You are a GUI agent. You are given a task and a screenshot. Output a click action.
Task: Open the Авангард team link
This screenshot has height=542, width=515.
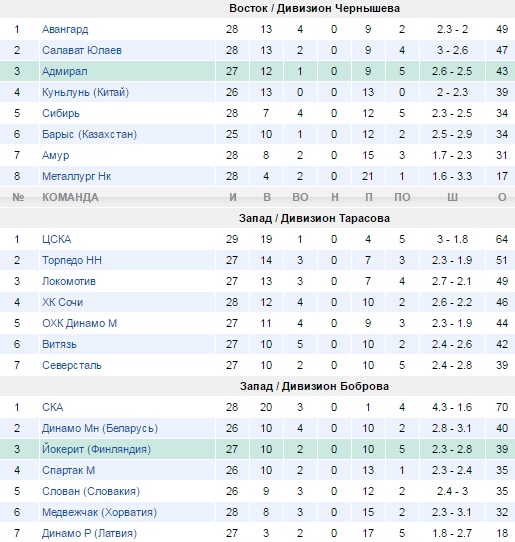pyautogui.click(x=65, y=29)
